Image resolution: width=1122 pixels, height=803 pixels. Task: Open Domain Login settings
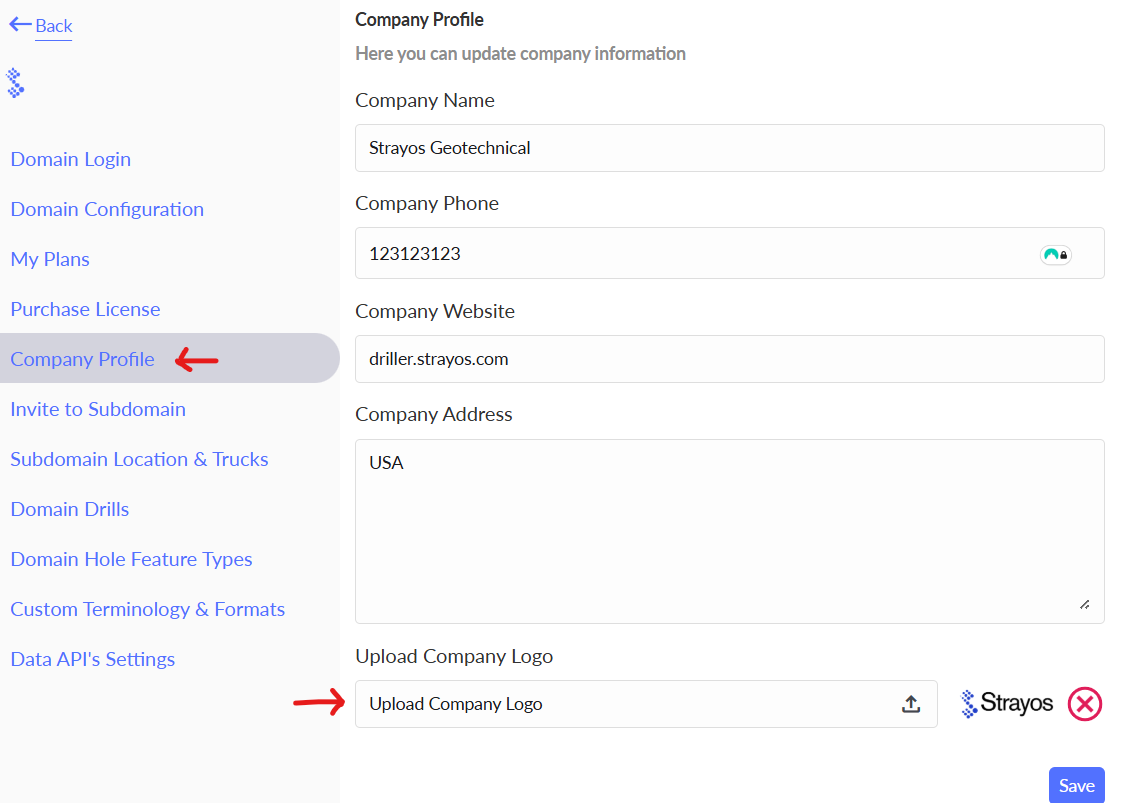70,159
